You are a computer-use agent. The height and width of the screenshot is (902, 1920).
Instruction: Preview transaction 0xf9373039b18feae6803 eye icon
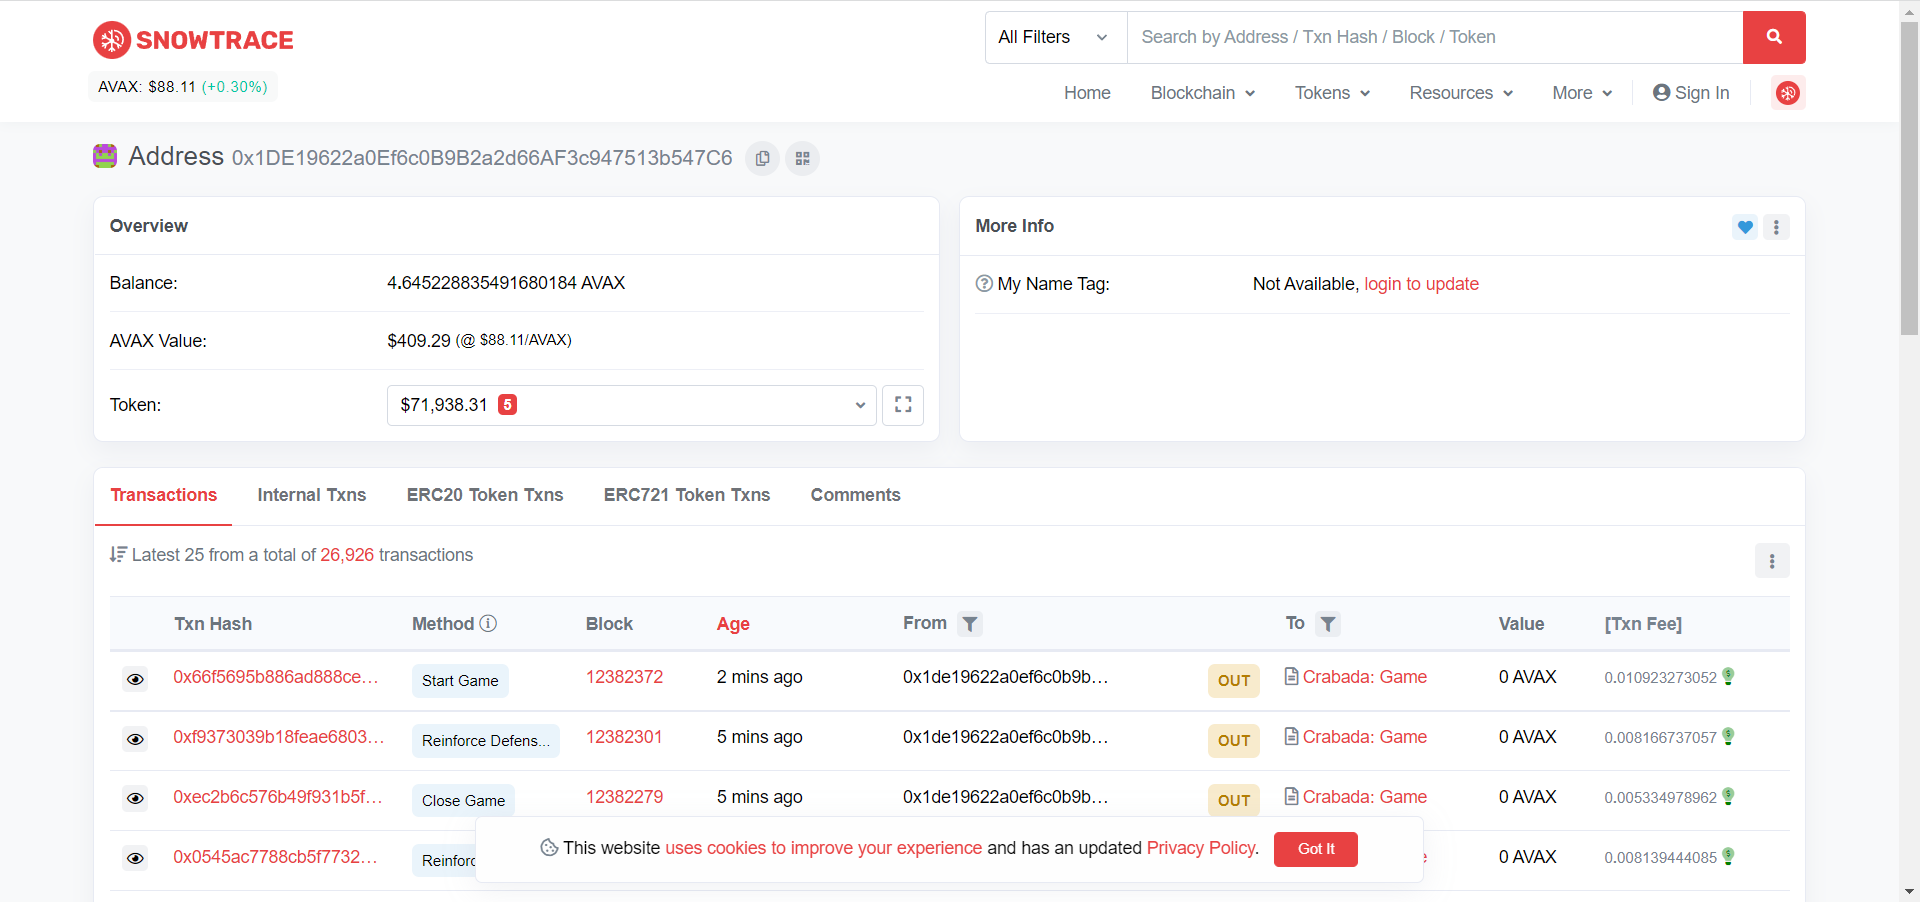pyautogui.click(x=135, y=740)
